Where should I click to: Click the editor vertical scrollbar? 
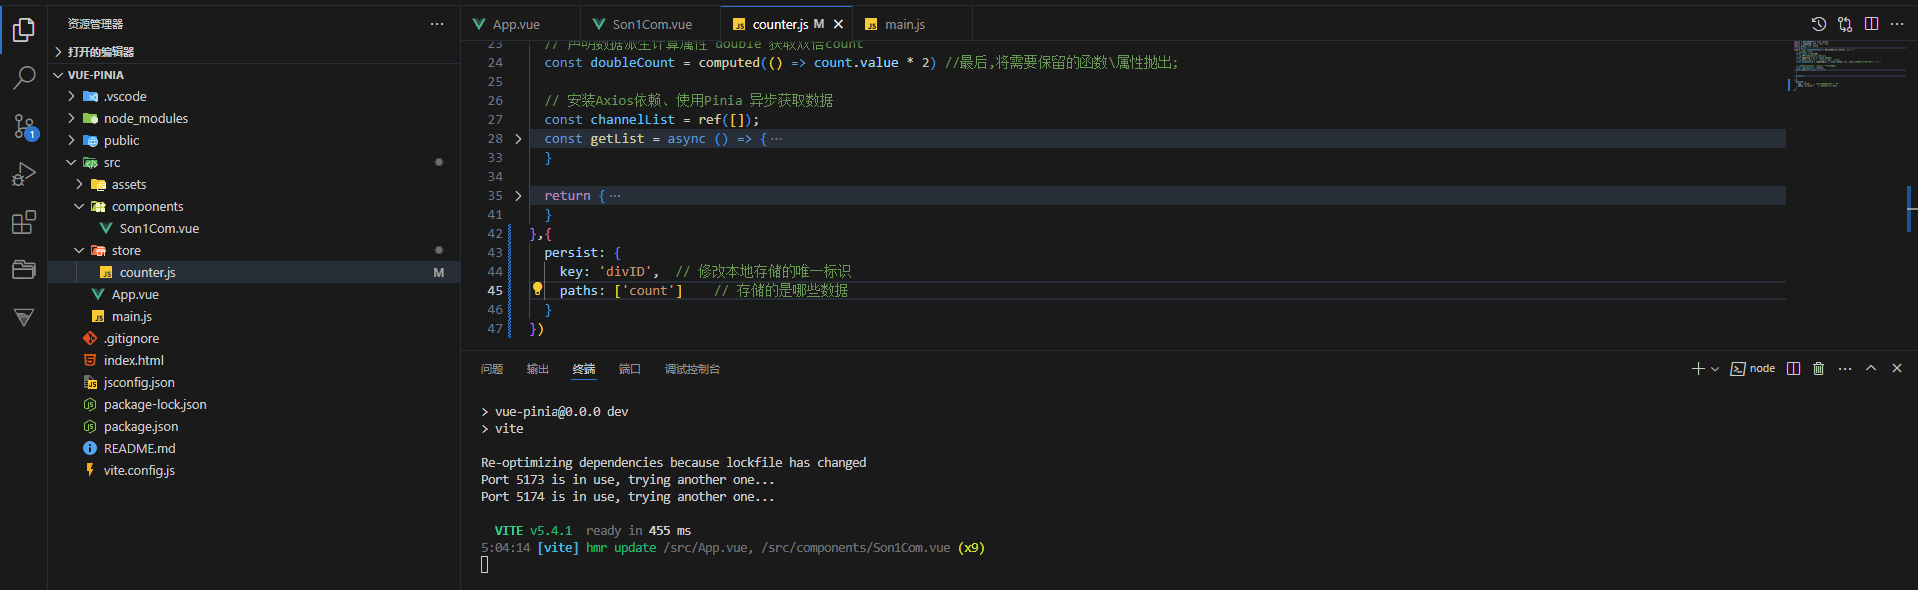[1911, 195]
